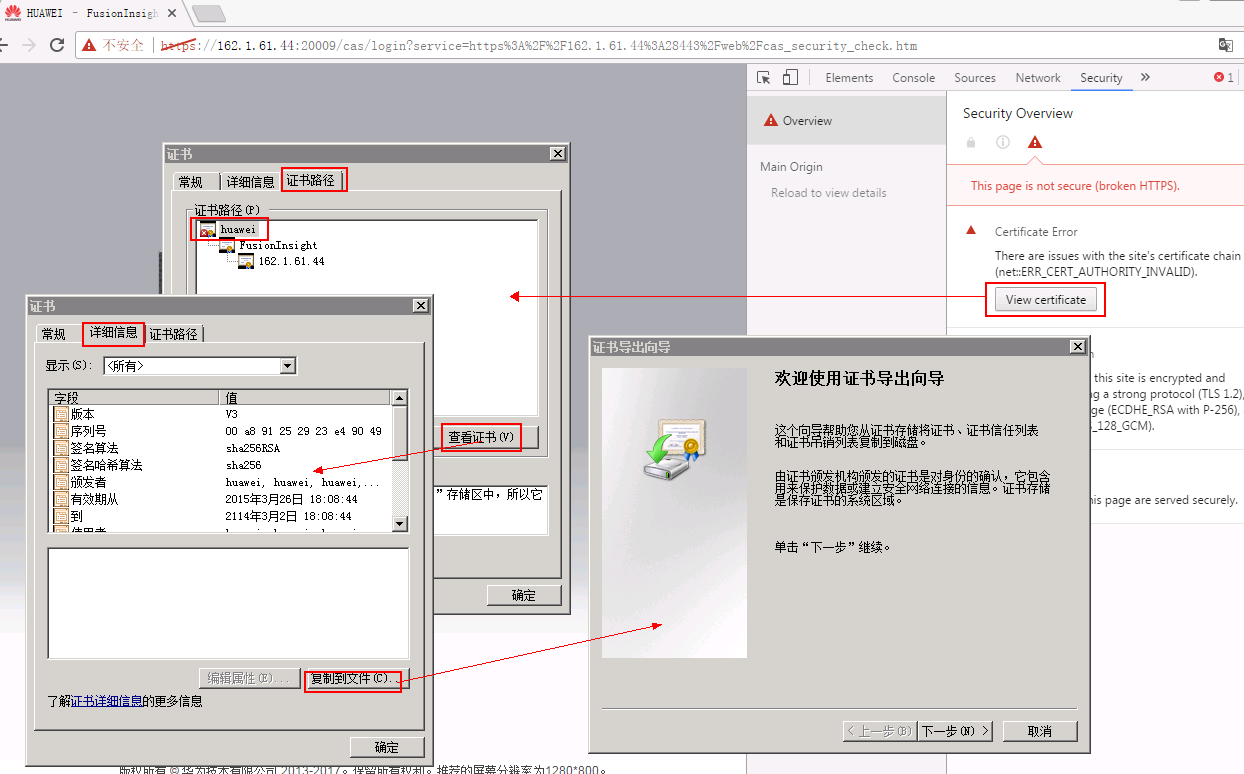
Task: Switch to the Console tab in DevTools
Action: 914,78
